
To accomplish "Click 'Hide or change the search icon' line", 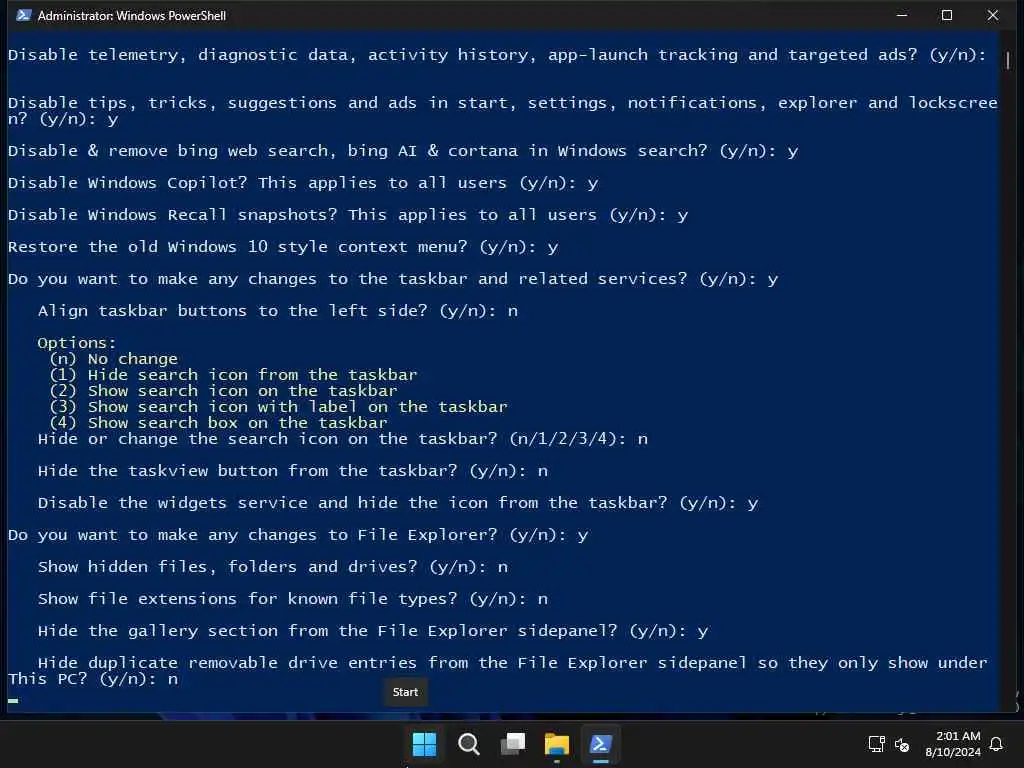I will (343, 439).
